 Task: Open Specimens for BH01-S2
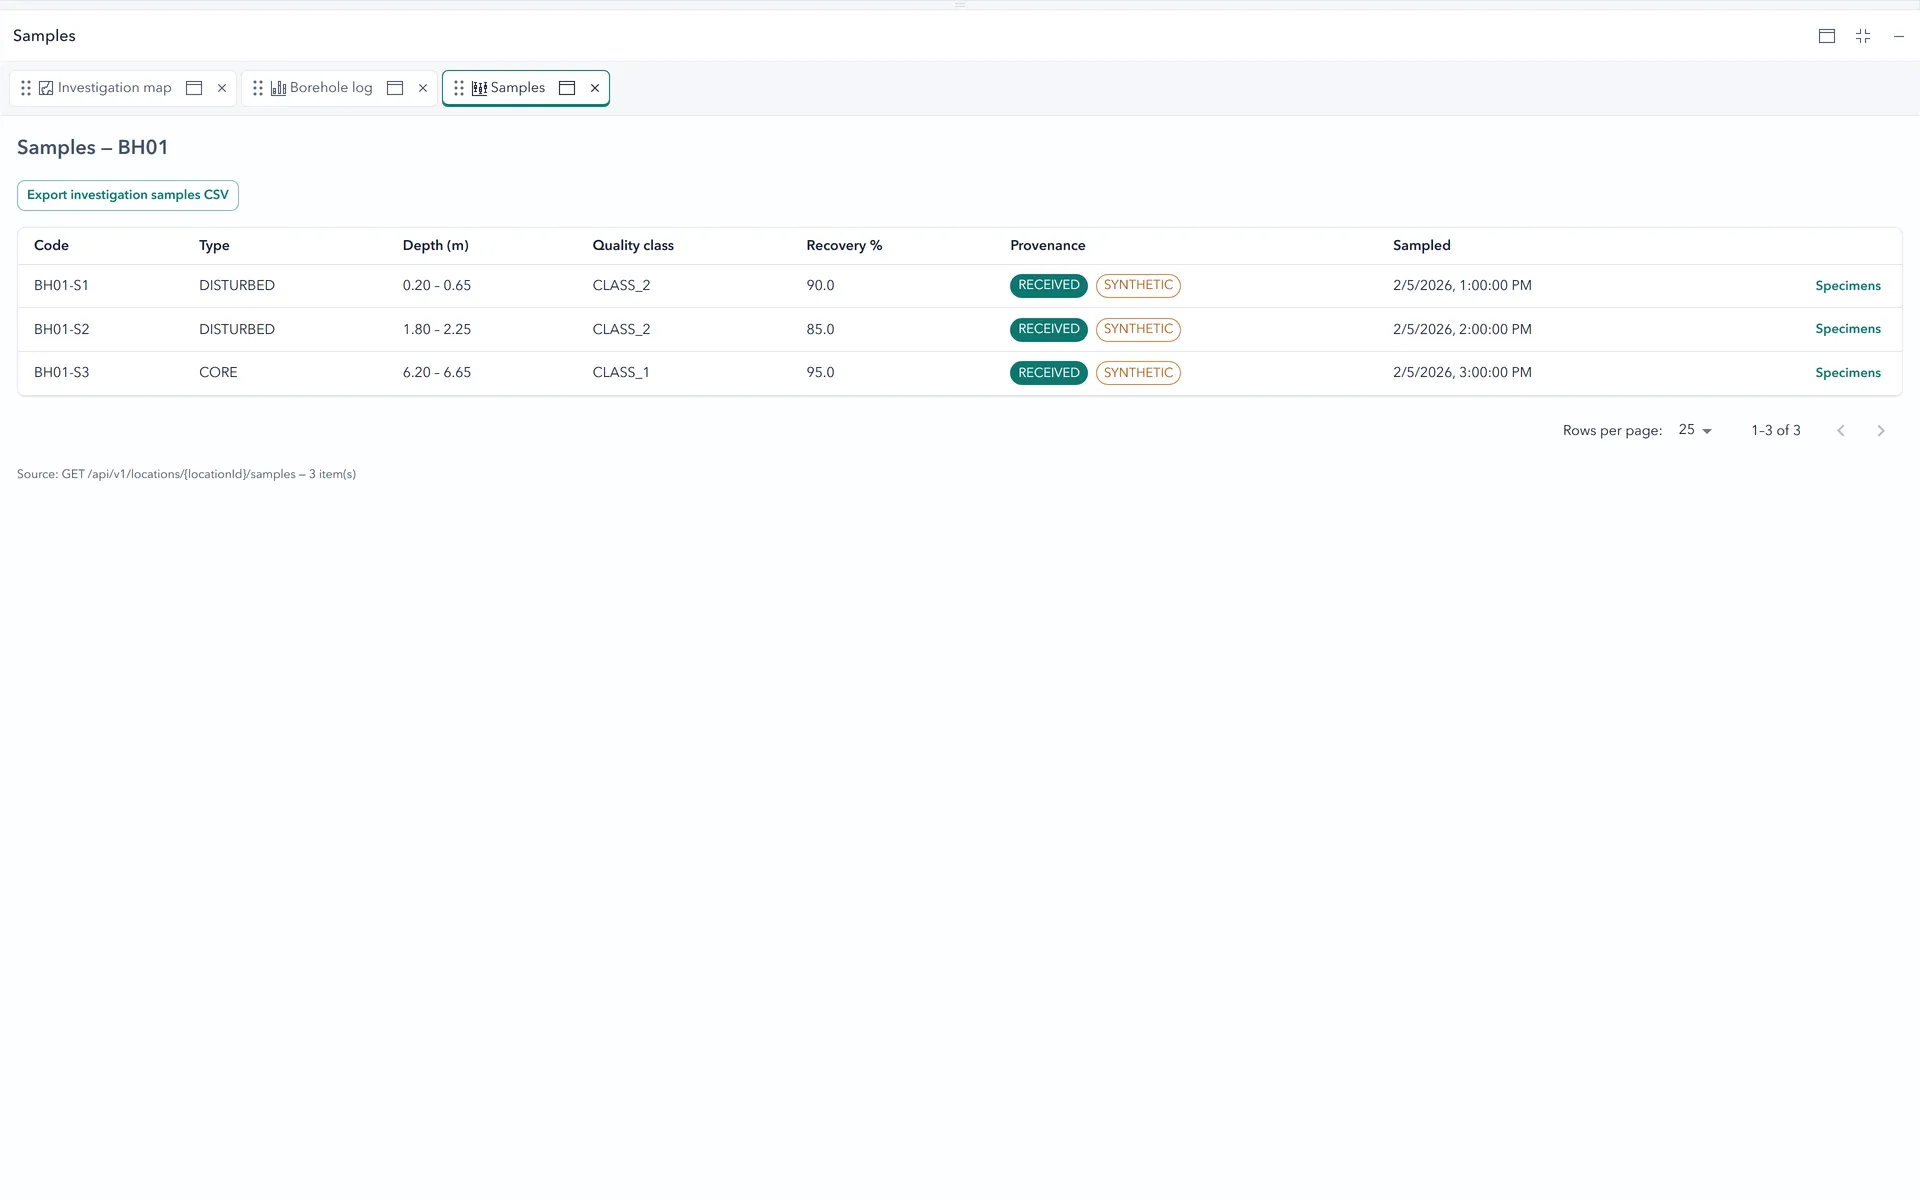click(x=1848, y=329)
